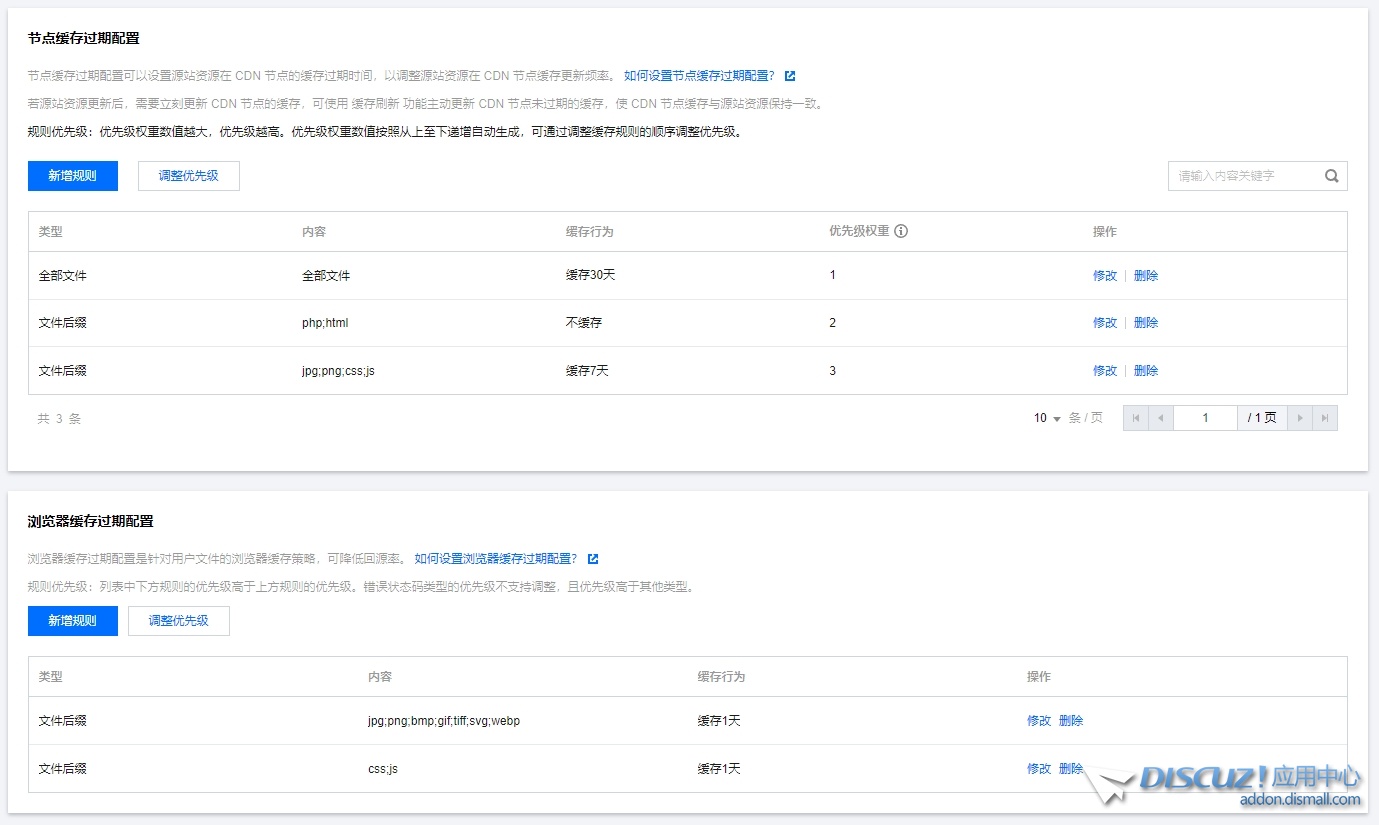
Task: Go to previous page arrow
Action: (x=1160, y=418)
